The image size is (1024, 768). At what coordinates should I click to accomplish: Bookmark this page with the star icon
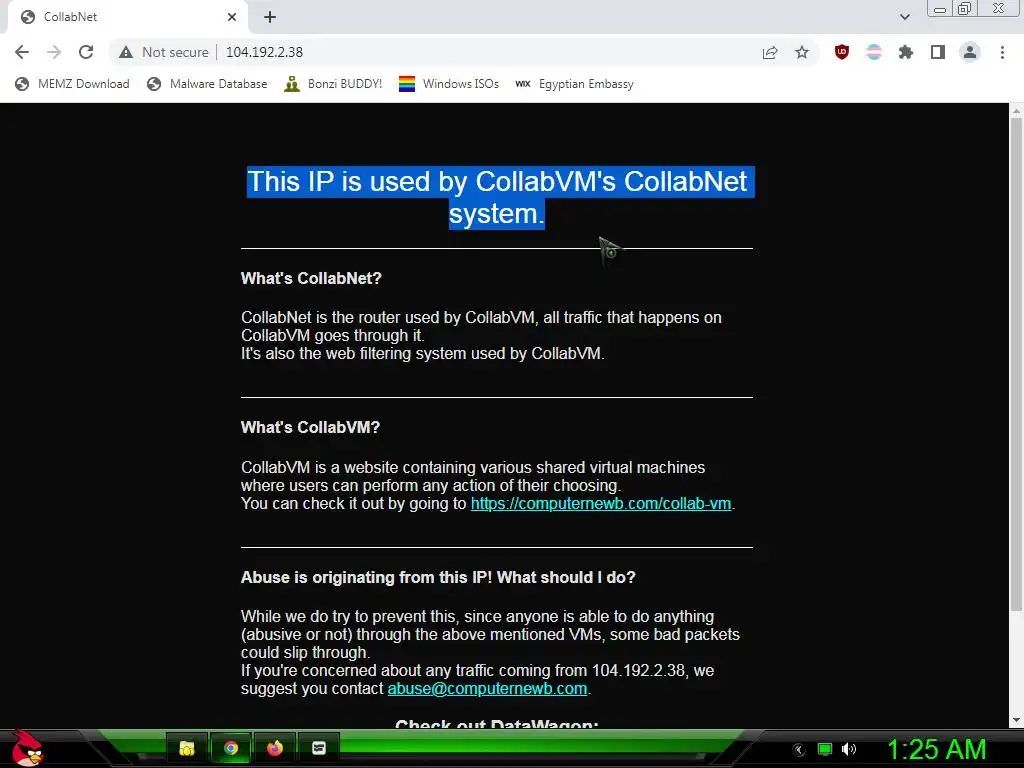[802, 52]
